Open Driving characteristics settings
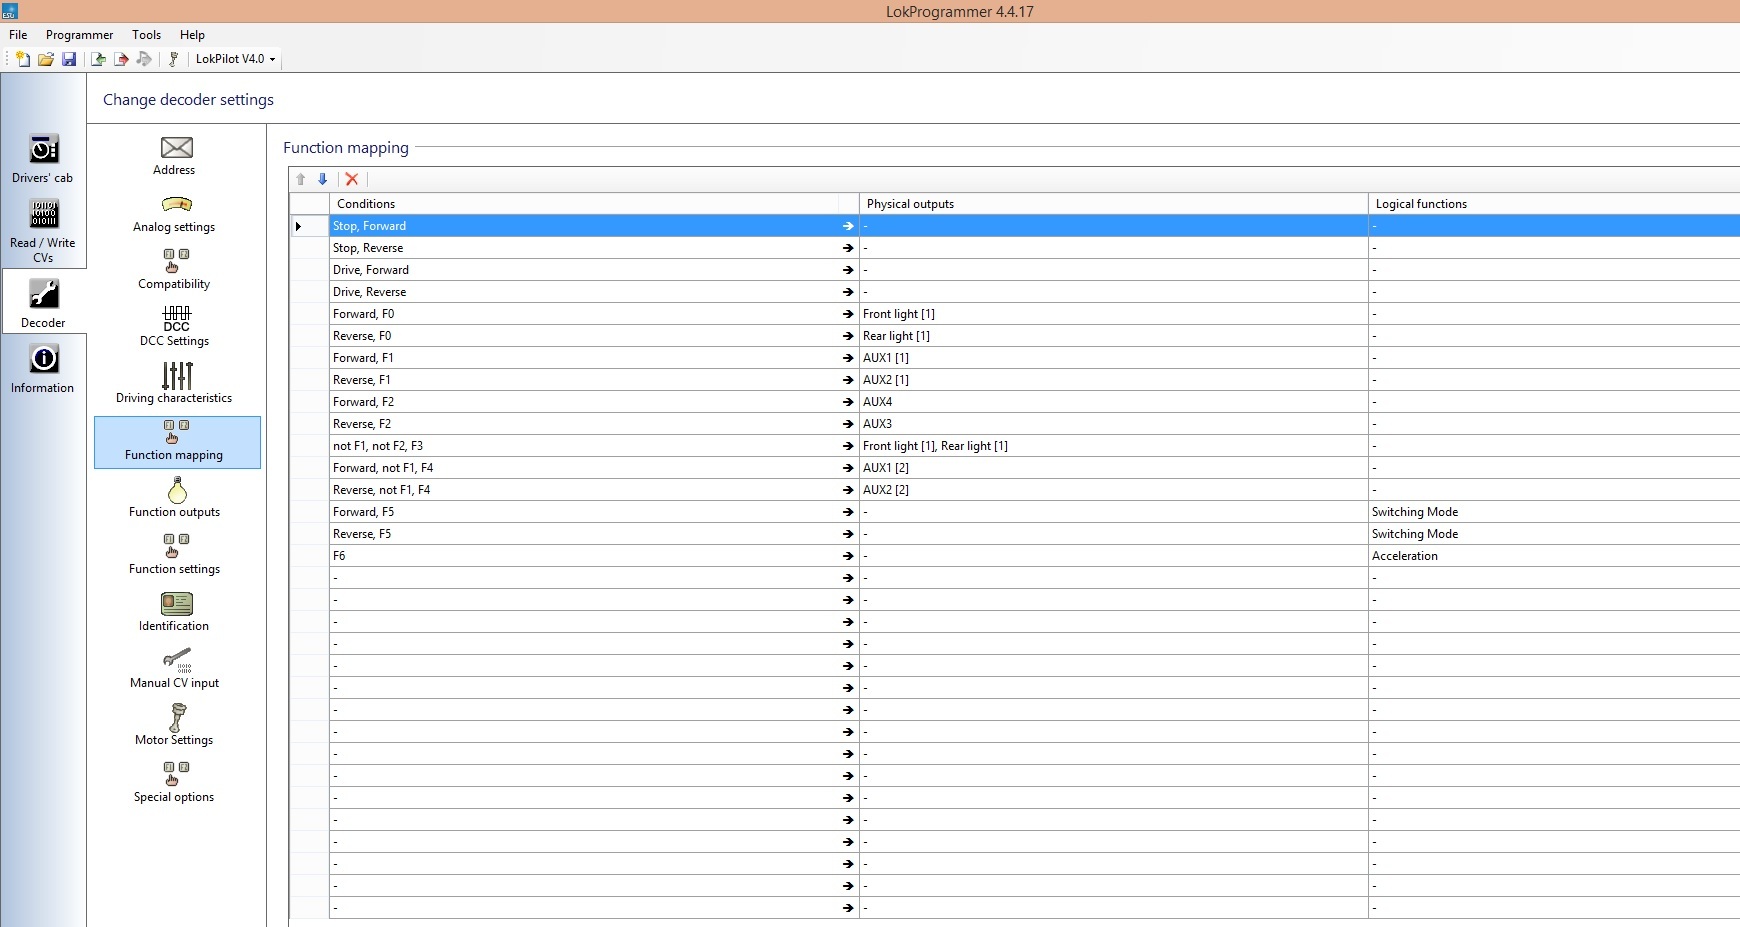Screen dimensions: 1740x927 (175, 383)
